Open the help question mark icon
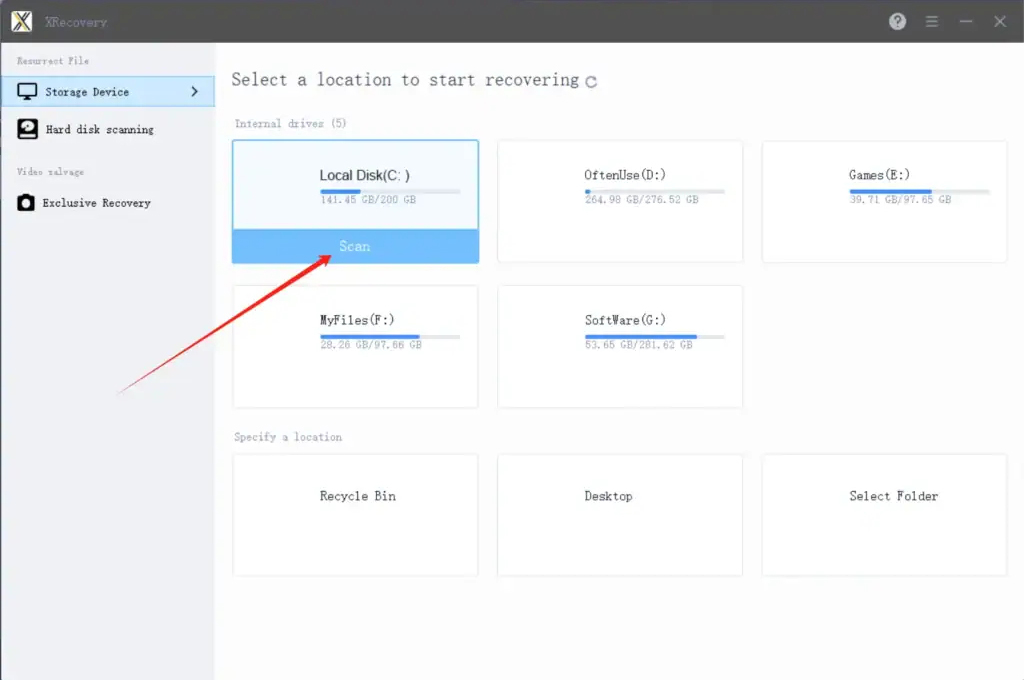Image resolution: width=1024 pixels, height=680 pixels. [x=897, y=21]
